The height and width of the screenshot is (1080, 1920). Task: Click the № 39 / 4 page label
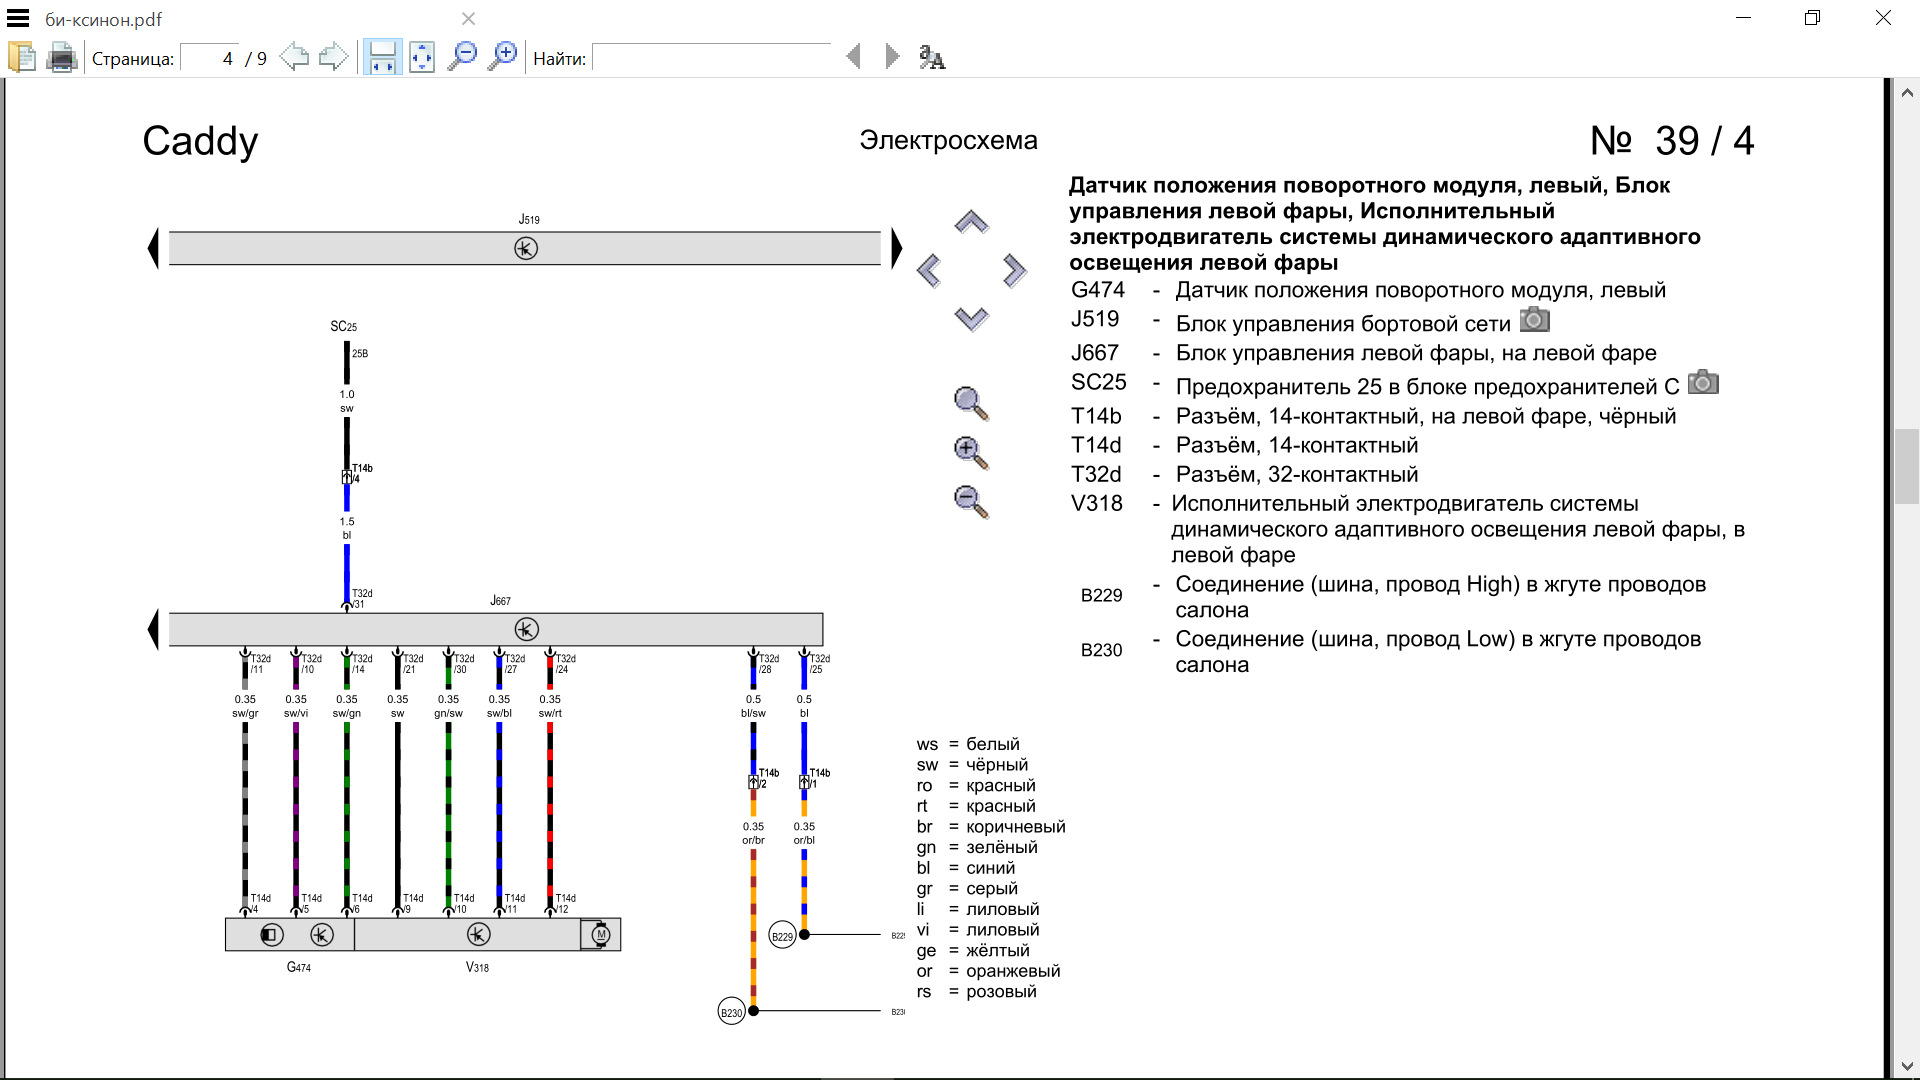point(1672,140)
